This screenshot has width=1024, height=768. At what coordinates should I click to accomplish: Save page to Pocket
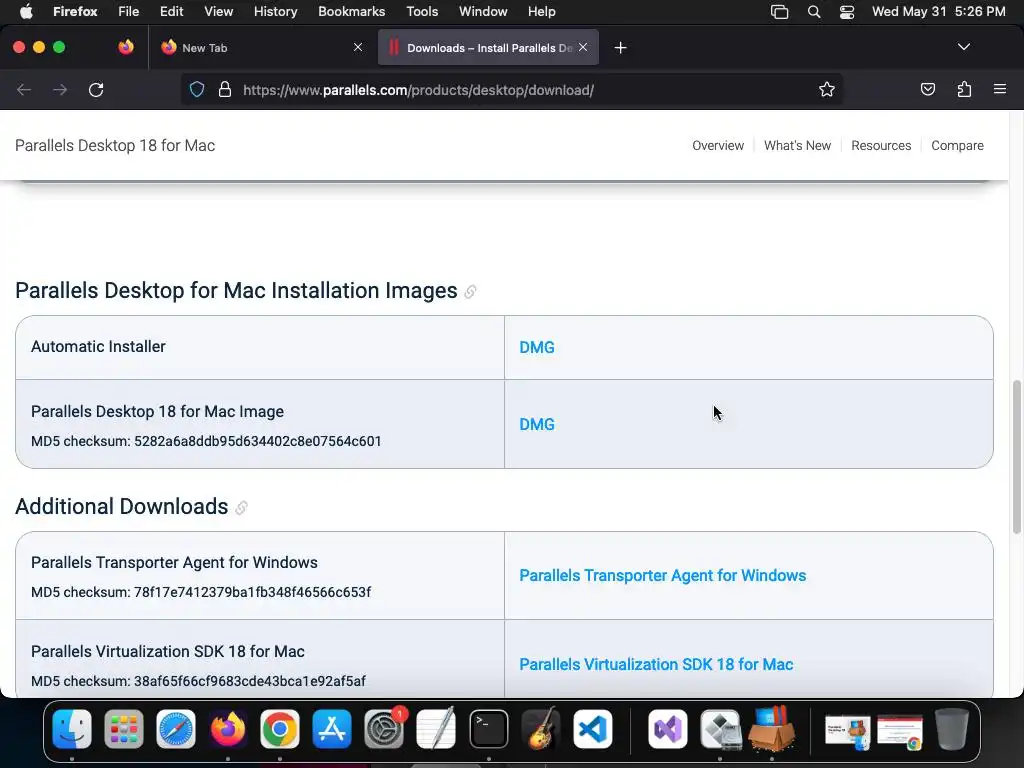pyautogui.click(x=927, y=89)
